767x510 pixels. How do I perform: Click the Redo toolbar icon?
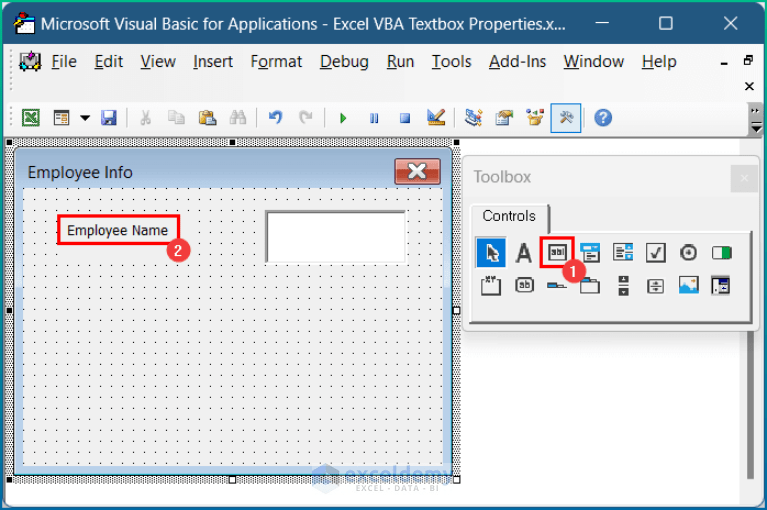tap(306, 118)
